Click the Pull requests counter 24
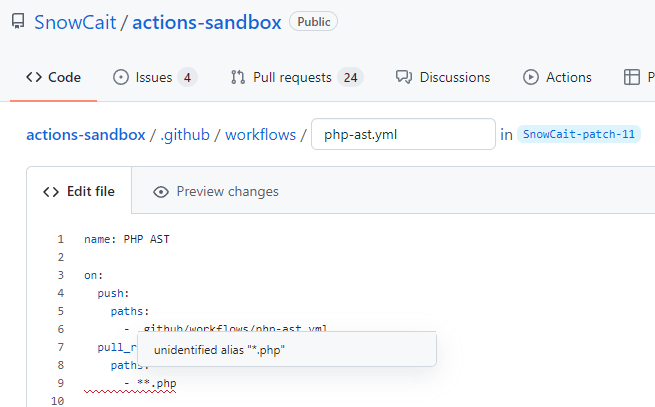655x407 pixels. pos(350,77)
